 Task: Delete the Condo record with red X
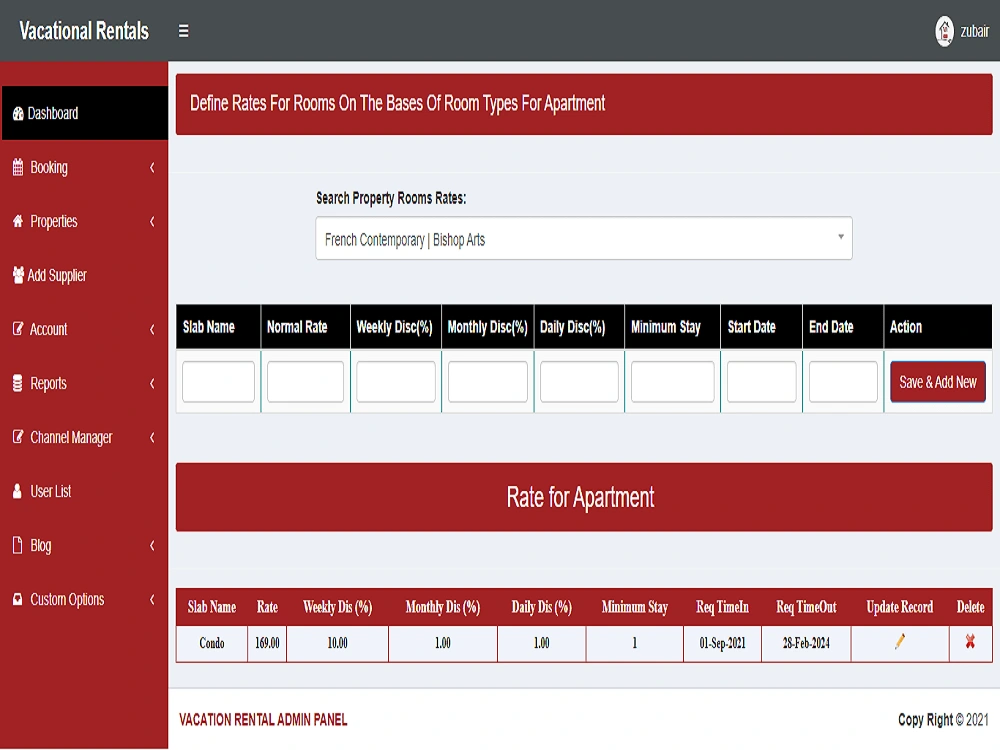(x=970, y=642)
